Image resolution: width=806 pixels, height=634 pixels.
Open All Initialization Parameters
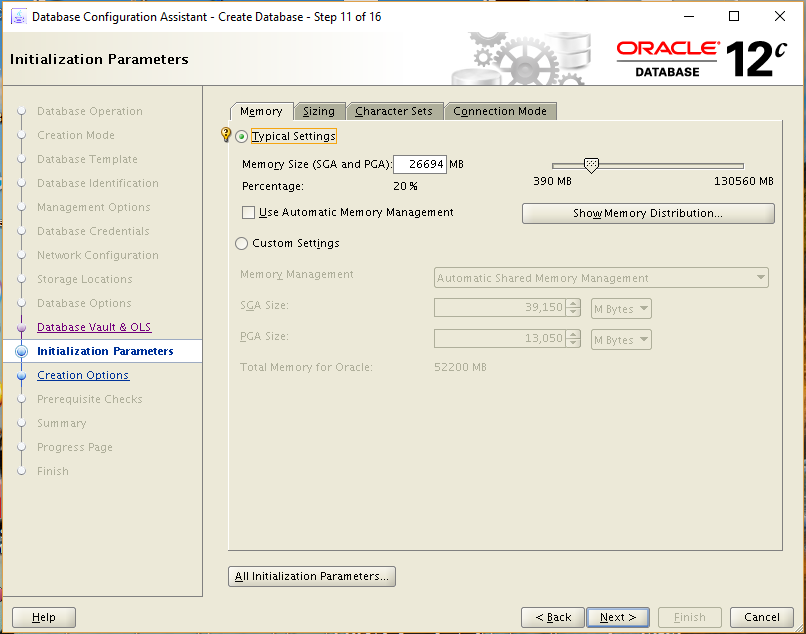(311, 576)
